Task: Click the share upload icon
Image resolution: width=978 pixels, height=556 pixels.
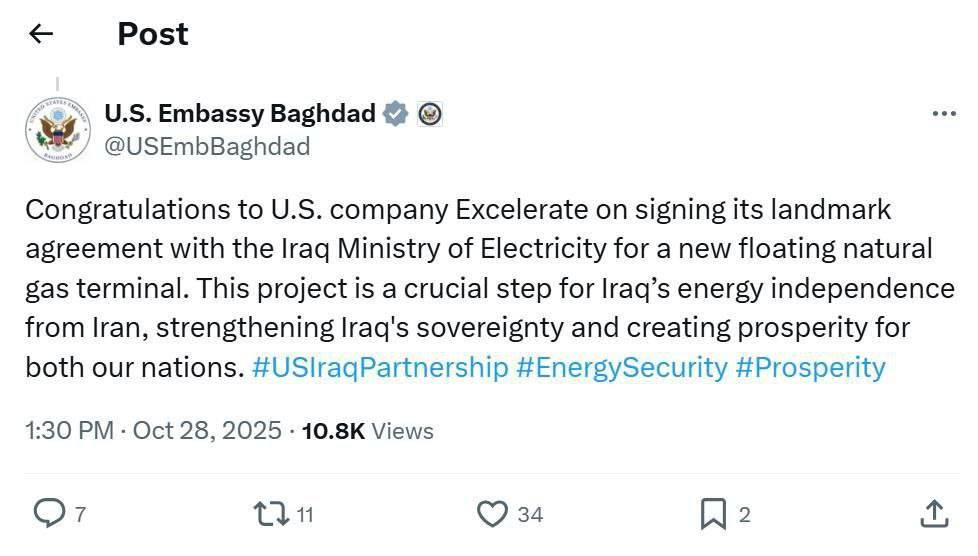Action: click(x=933, y=514)
